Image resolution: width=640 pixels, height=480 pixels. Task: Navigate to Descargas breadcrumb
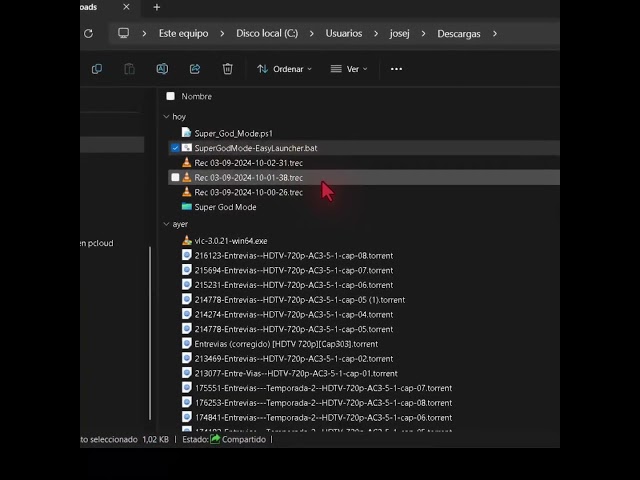tap(459, 33)
